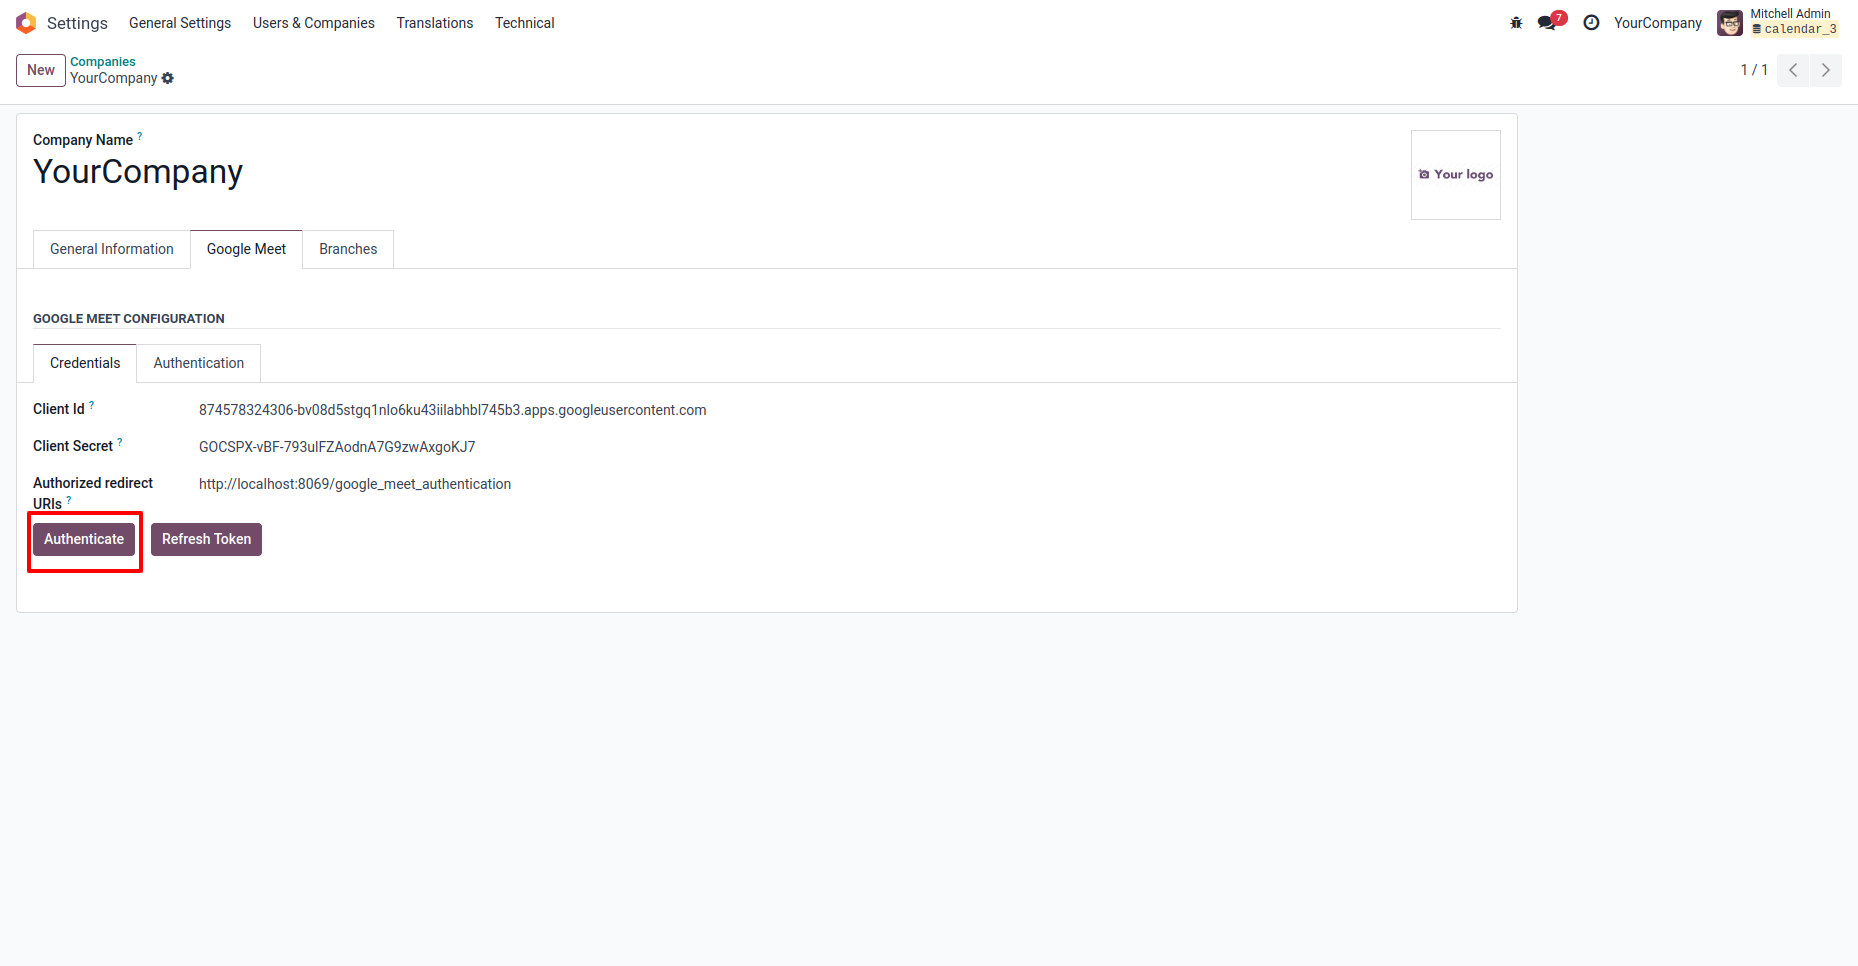Viewport: 1858px width, 966px height.
Task: Open the debug tools bug icon
Action: [x=1516, y=23]
